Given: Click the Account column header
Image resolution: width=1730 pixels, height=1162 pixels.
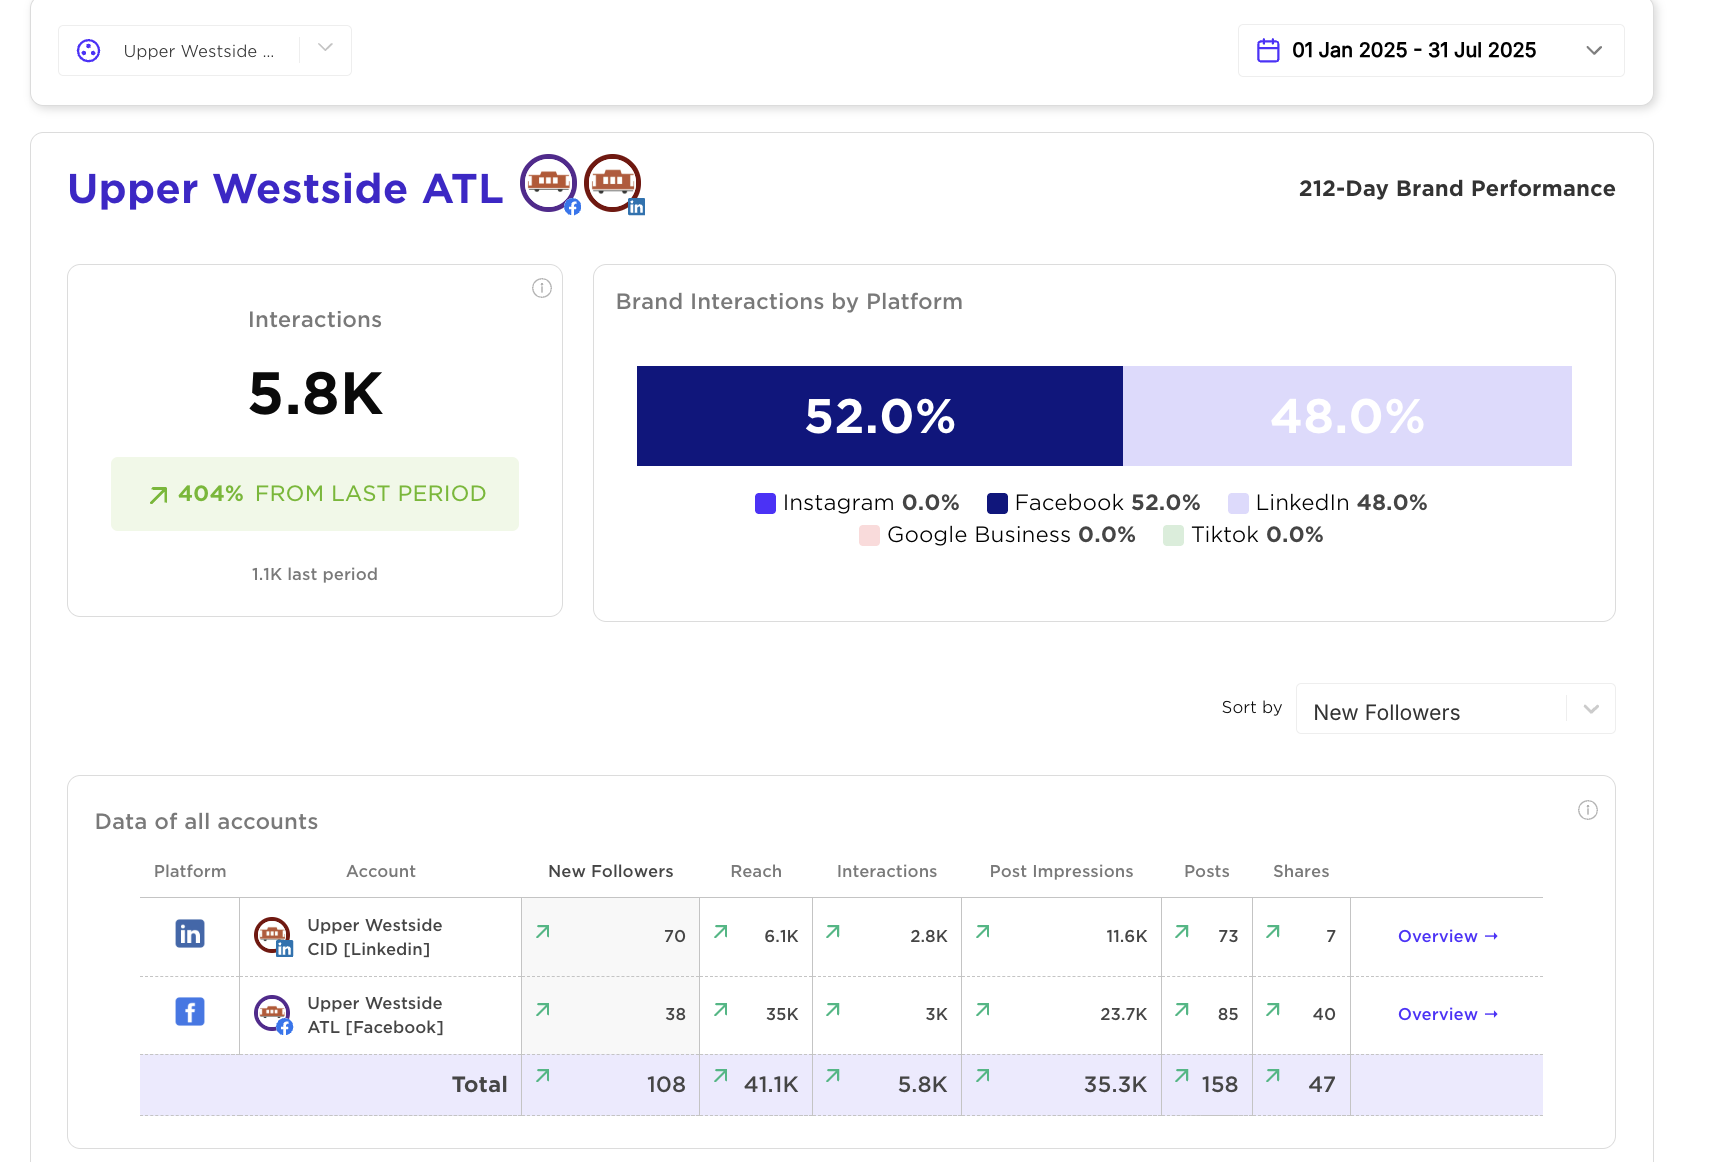Looking at the screenshot, I should (x=381, y=871).
